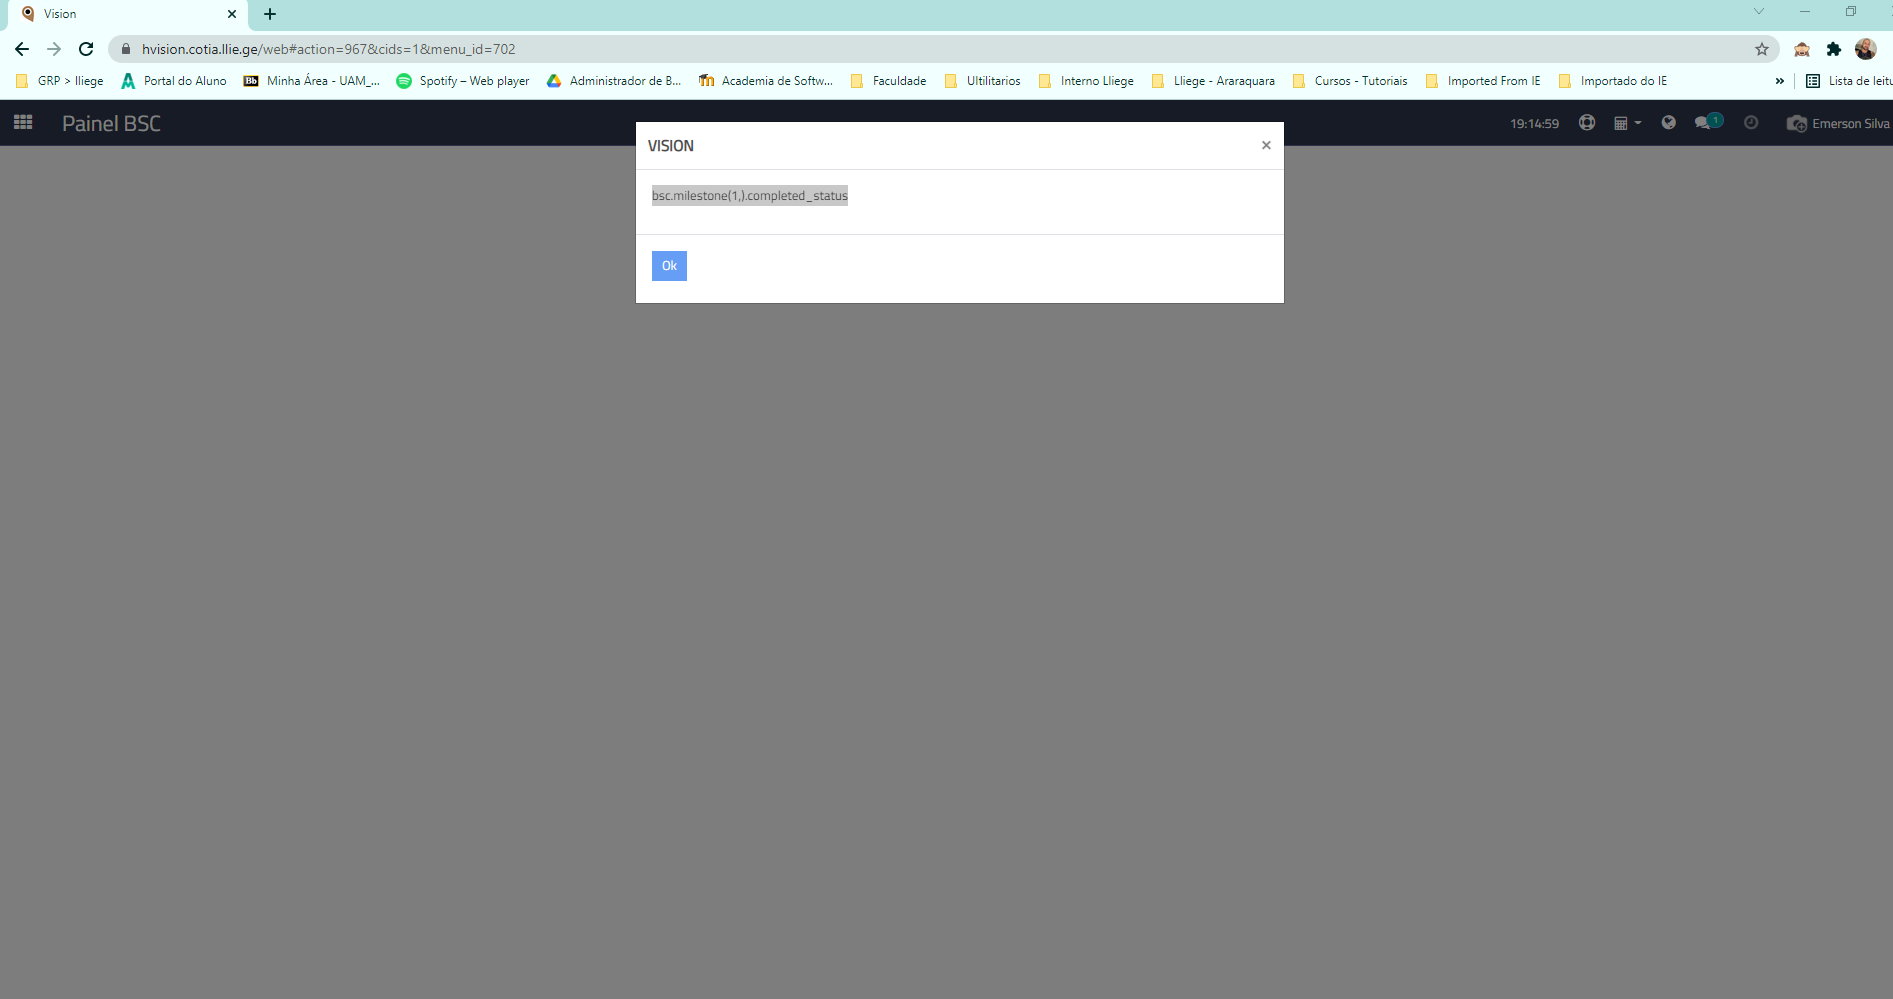Select the bsc.milestone error message text

click(749, 196)
